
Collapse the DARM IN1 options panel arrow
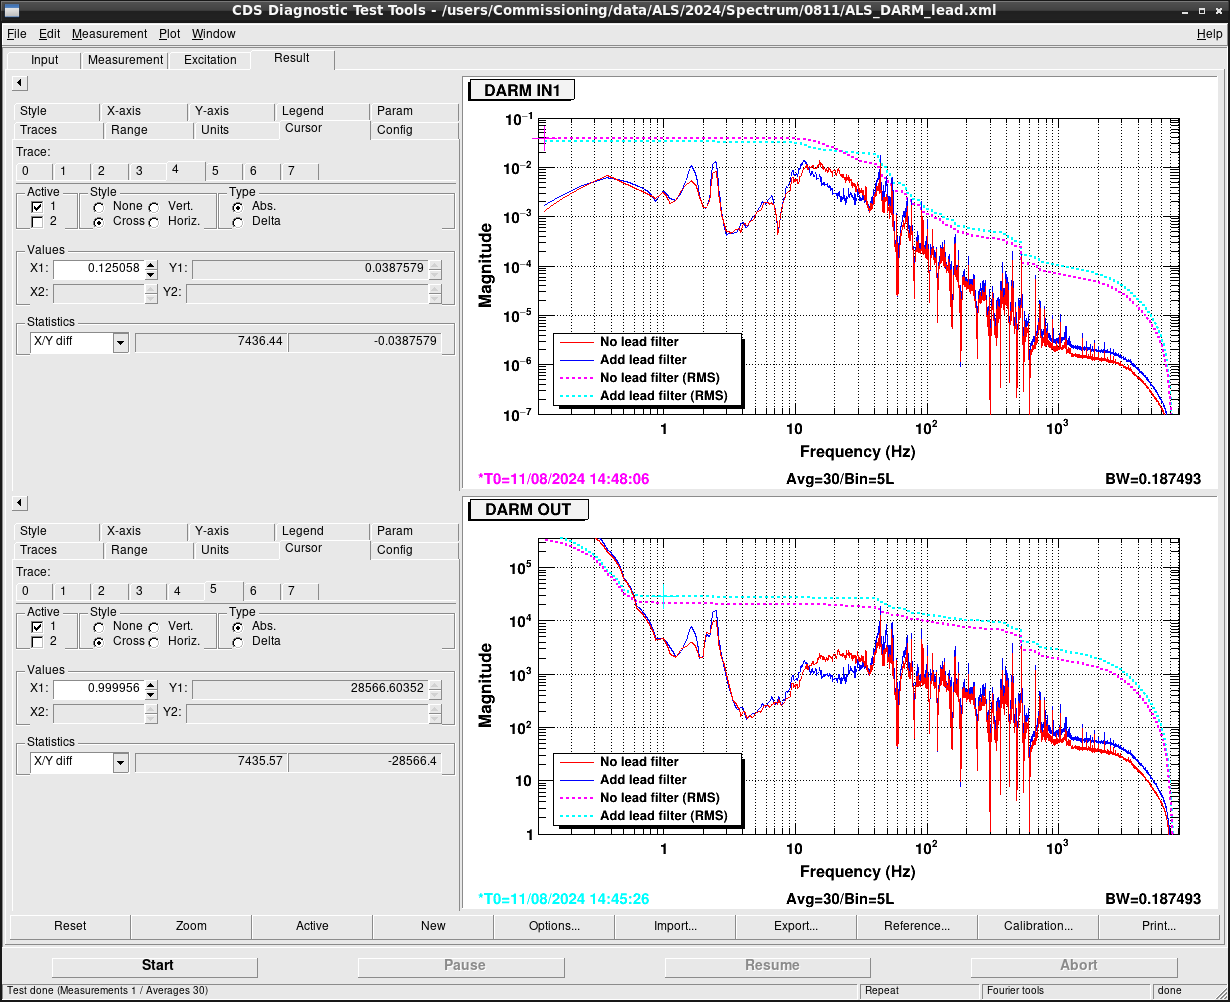(x=20, y=82)
